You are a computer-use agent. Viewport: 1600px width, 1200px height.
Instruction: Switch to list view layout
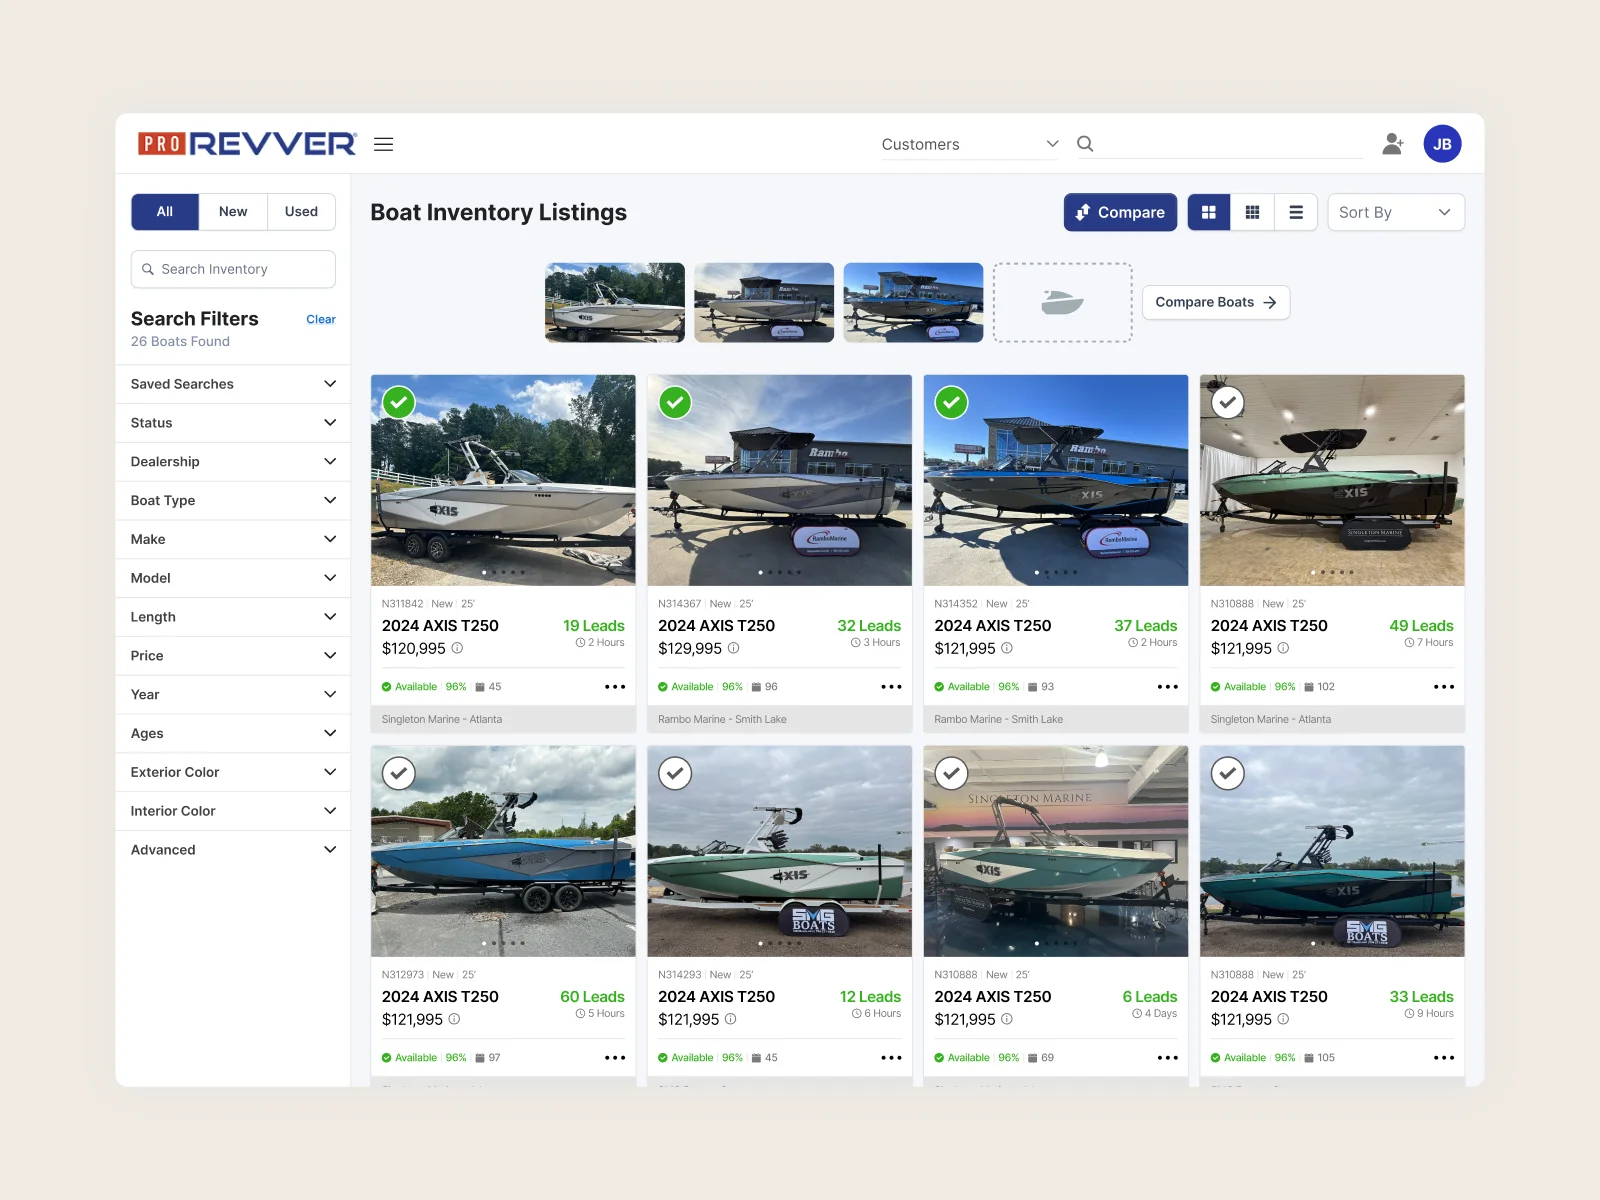pyautogui.click(x=1296, y=212)
